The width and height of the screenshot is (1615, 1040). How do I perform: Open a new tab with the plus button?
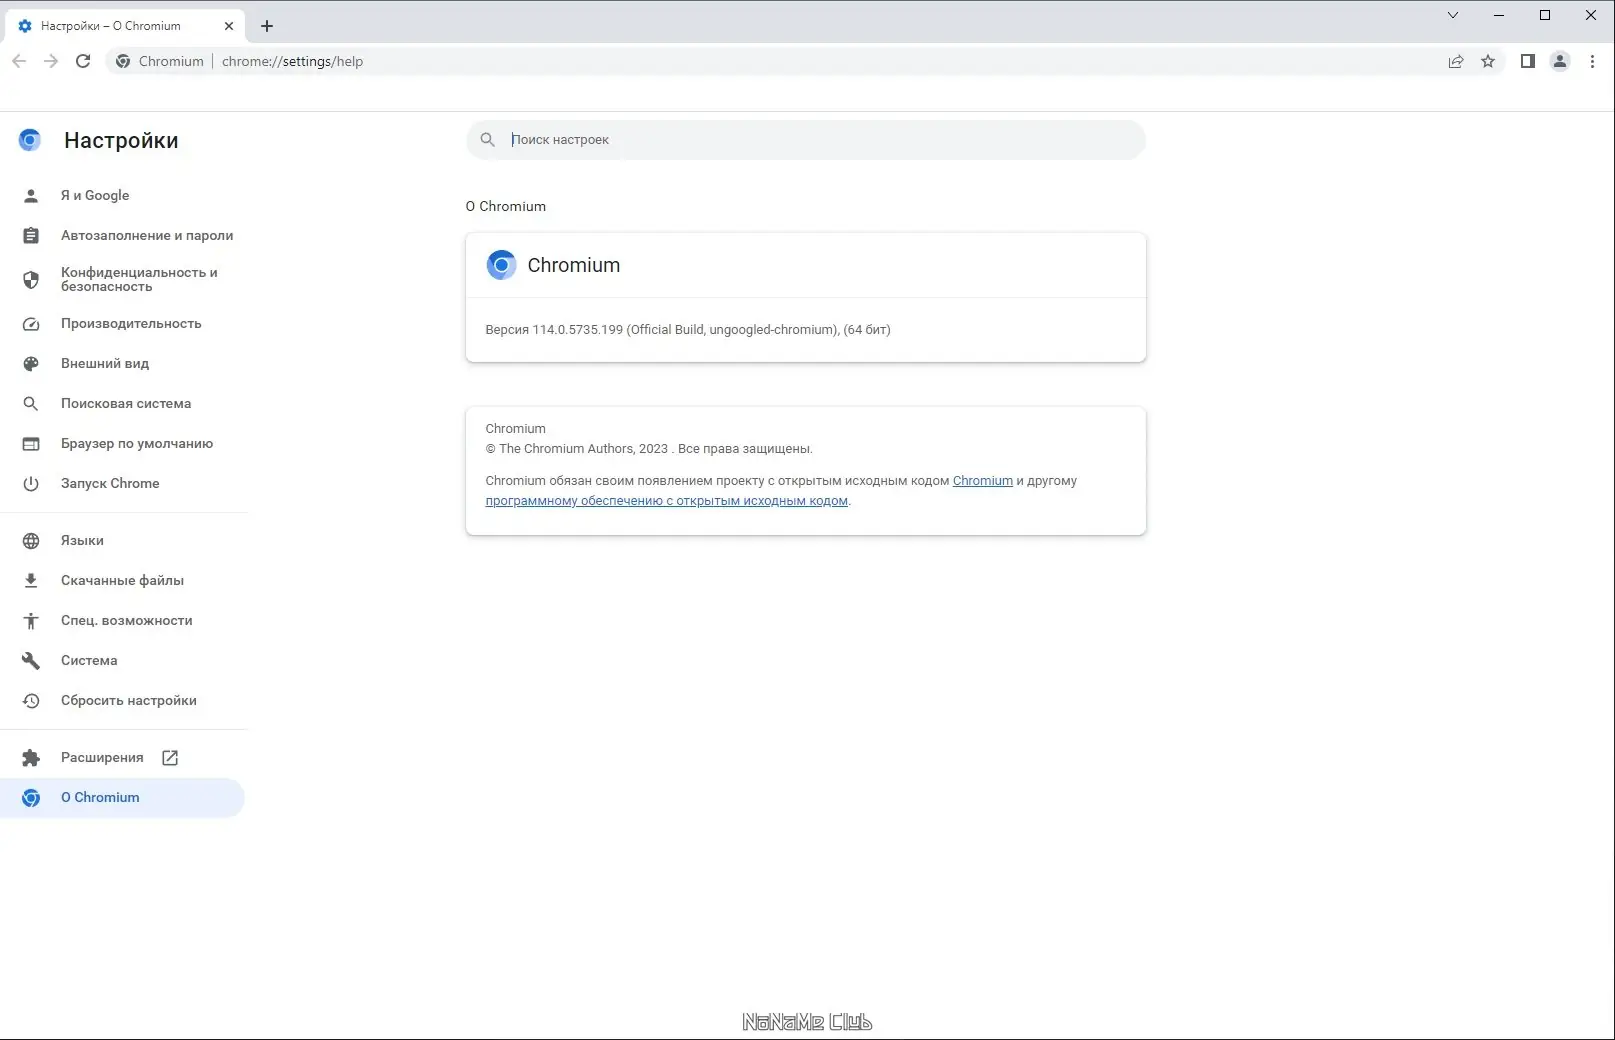[x=266, y=25]
